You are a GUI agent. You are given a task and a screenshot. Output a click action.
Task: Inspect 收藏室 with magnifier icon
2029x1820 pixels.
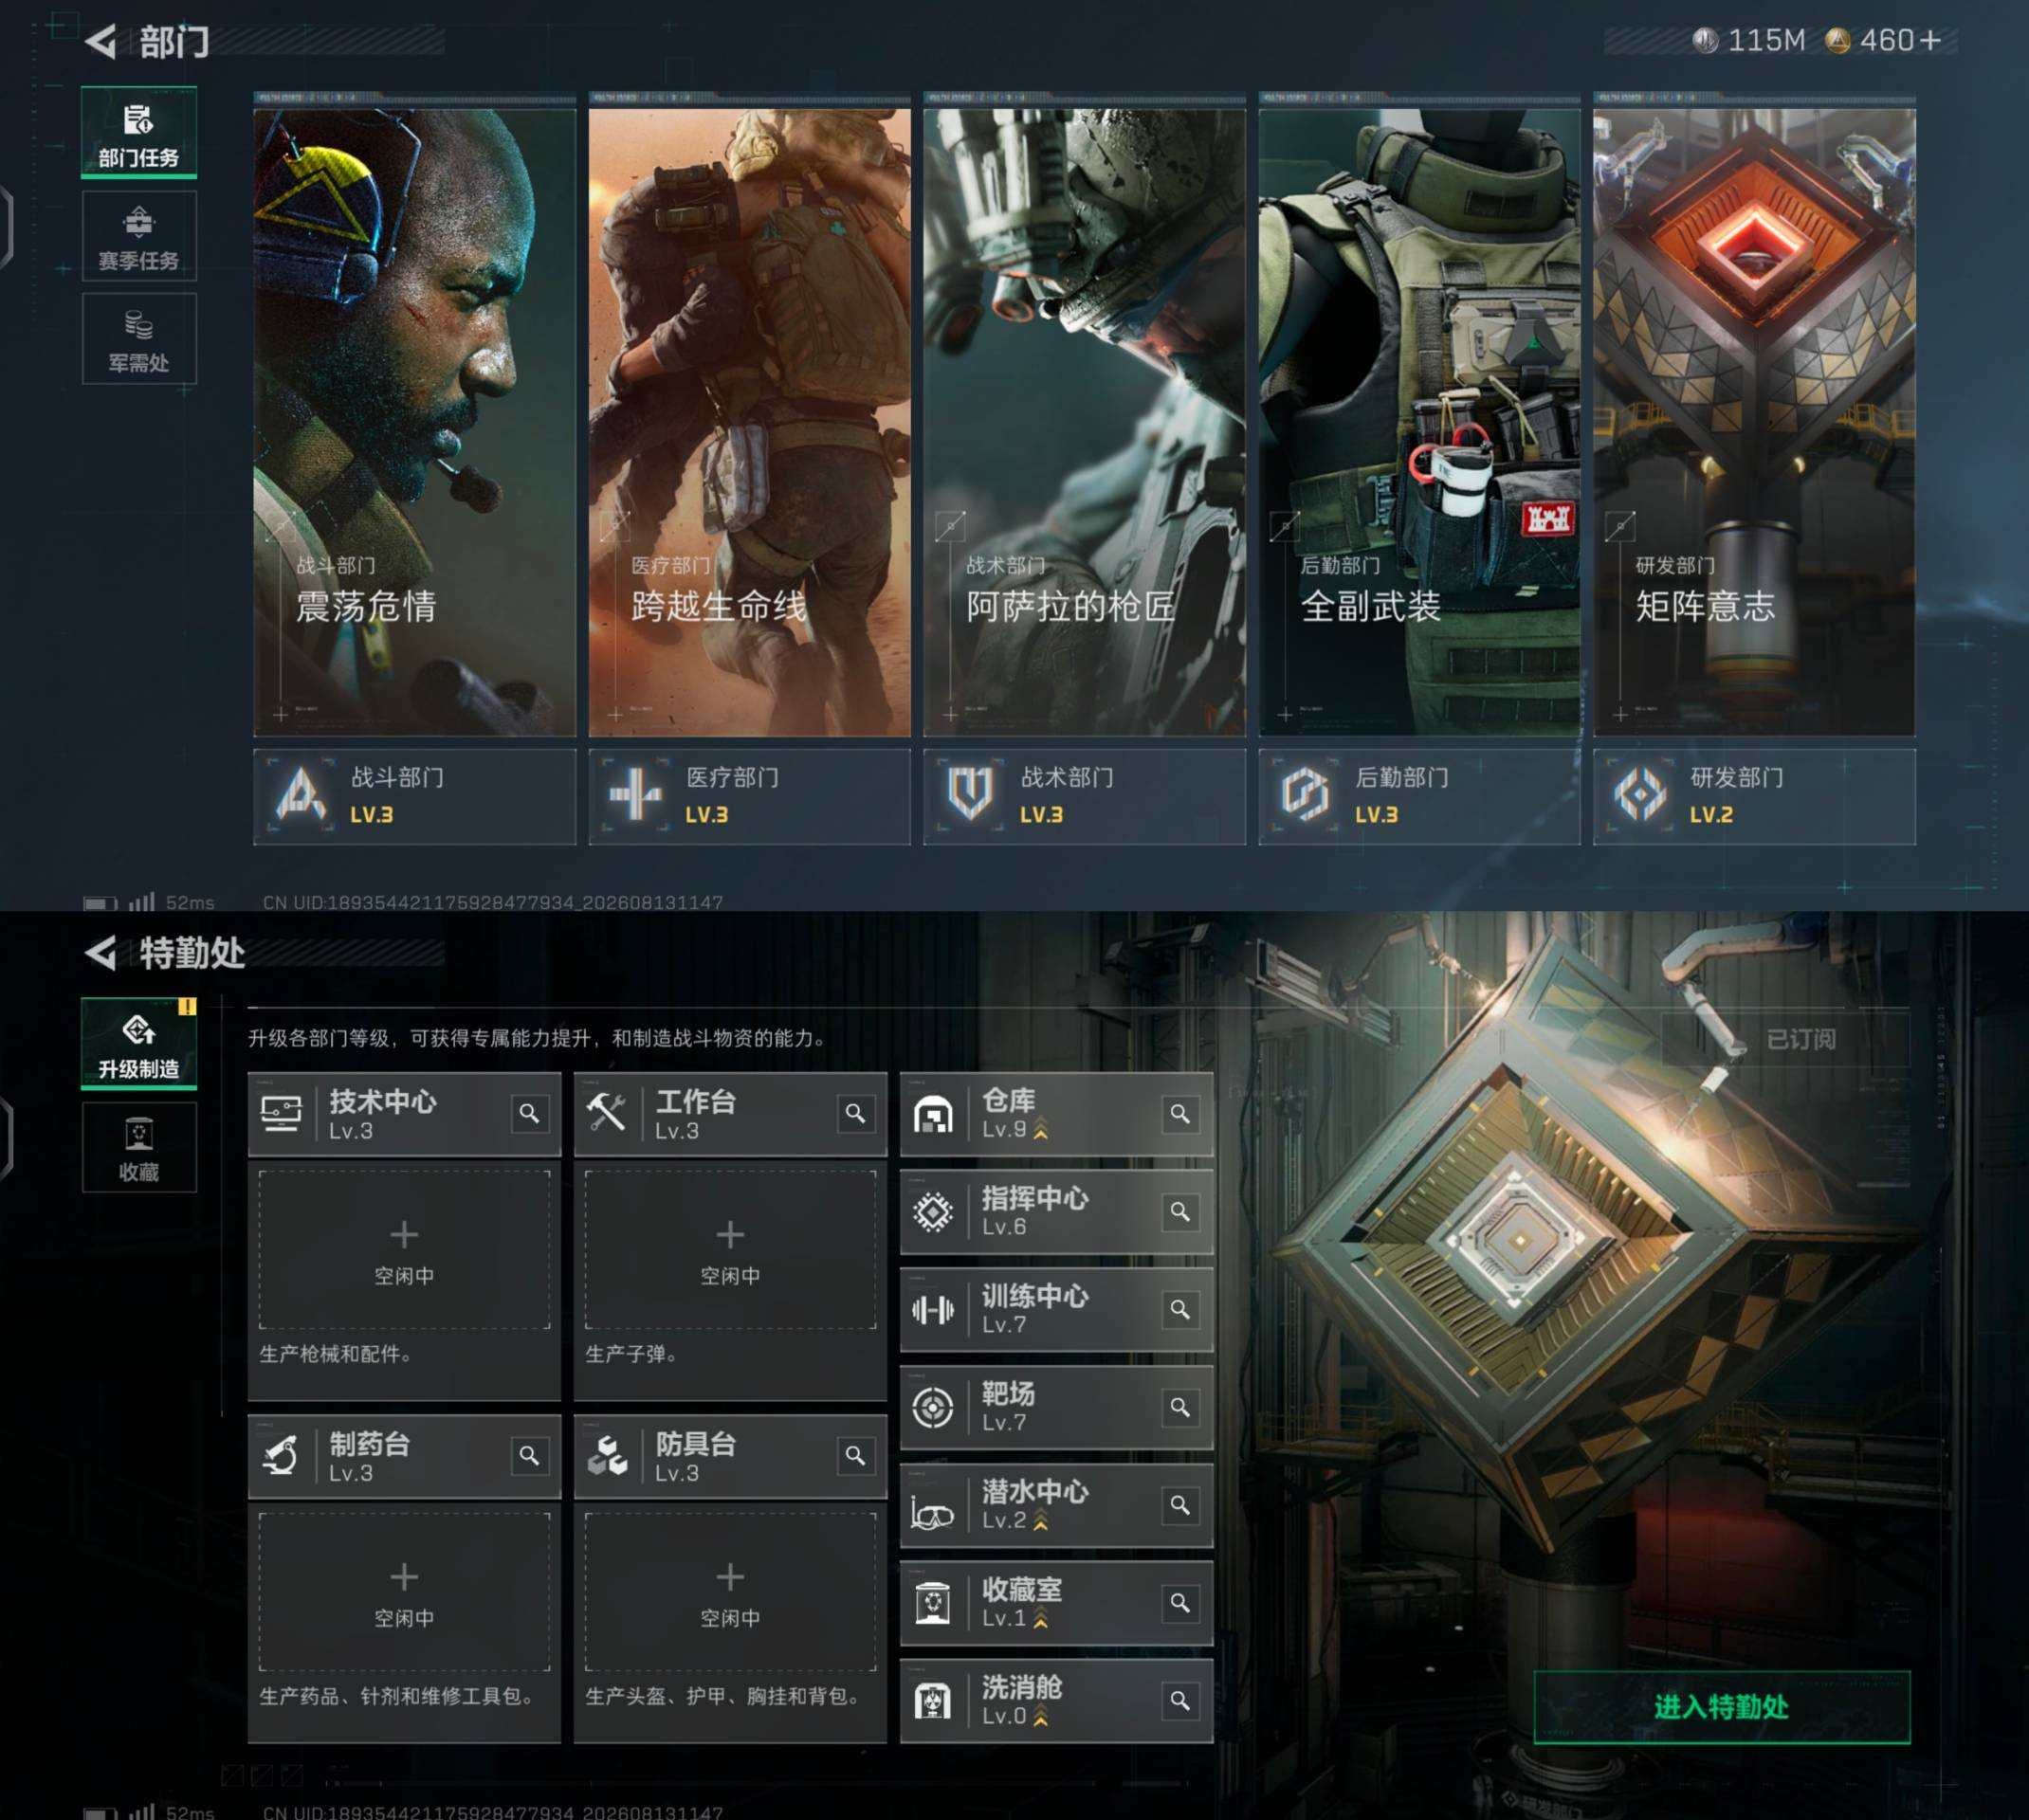[1180, 1603]
